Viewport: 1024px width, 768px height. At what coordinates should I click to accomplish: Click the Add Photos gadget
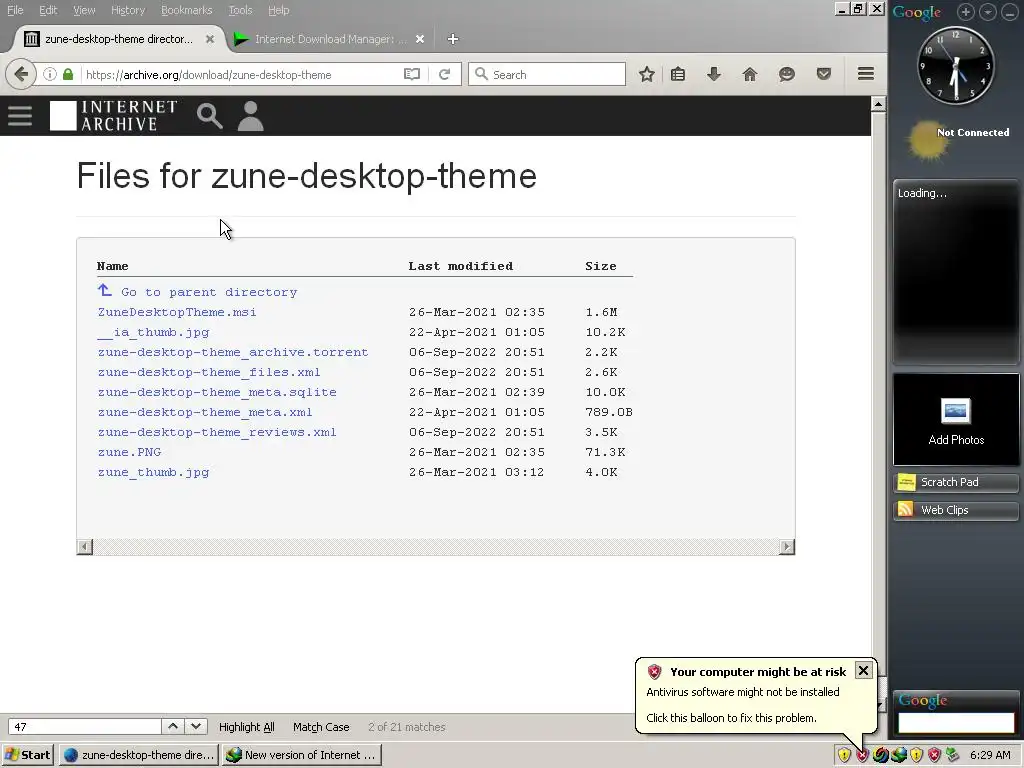coord(956,419)
